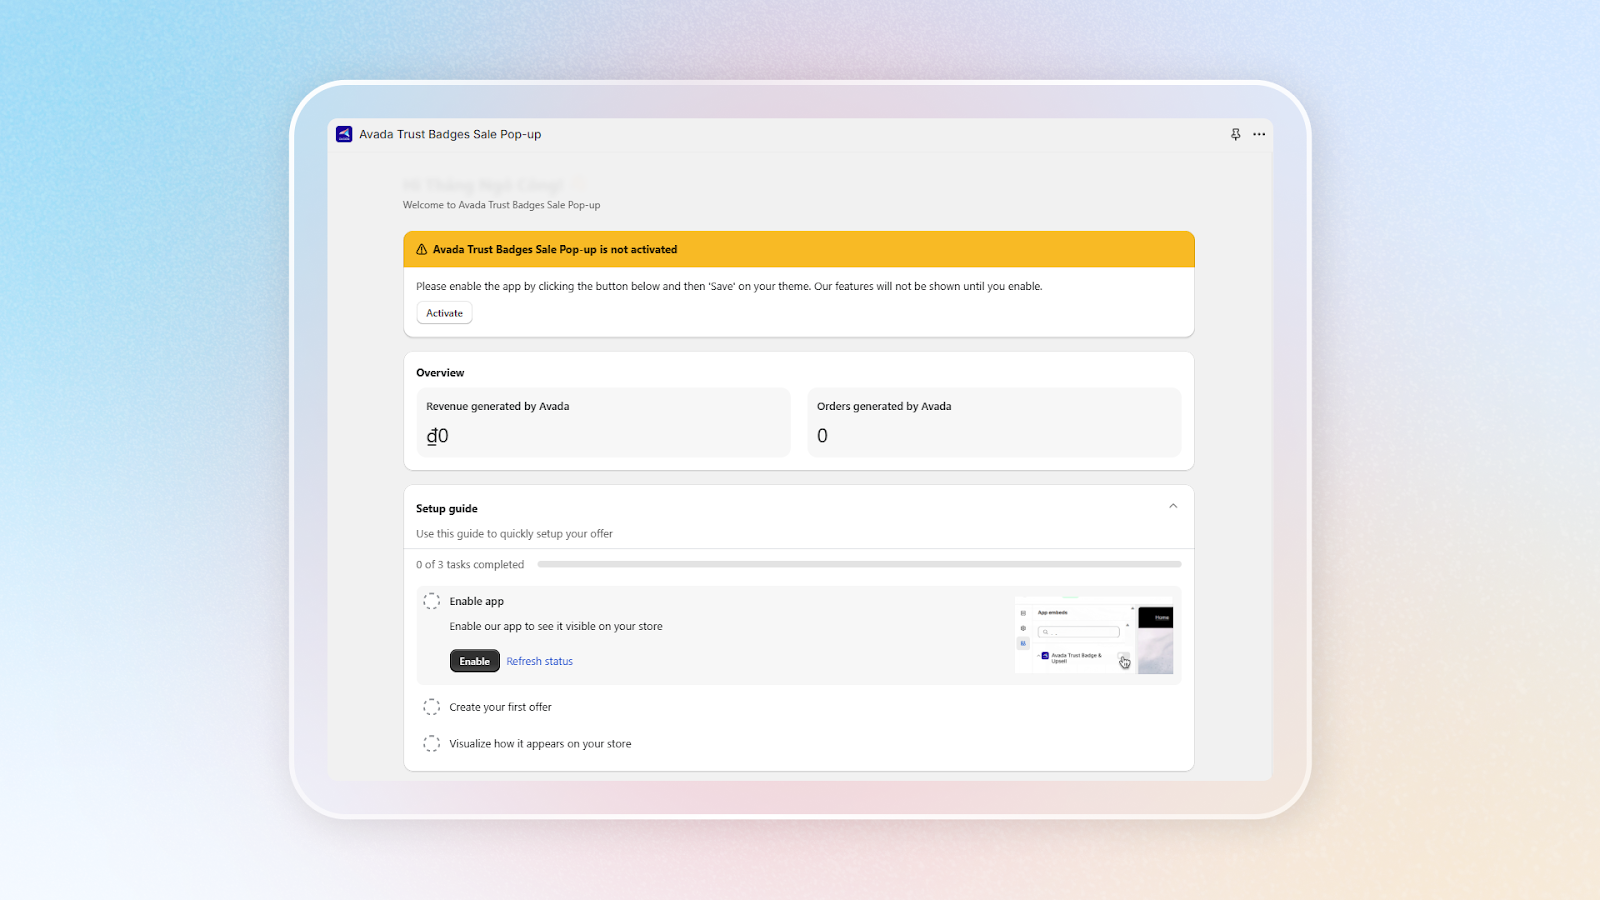Screen dimensions: 1600x900
Task: Click the tasks completed progress bar
Action: pyautogui.click(x=859, y=565)
